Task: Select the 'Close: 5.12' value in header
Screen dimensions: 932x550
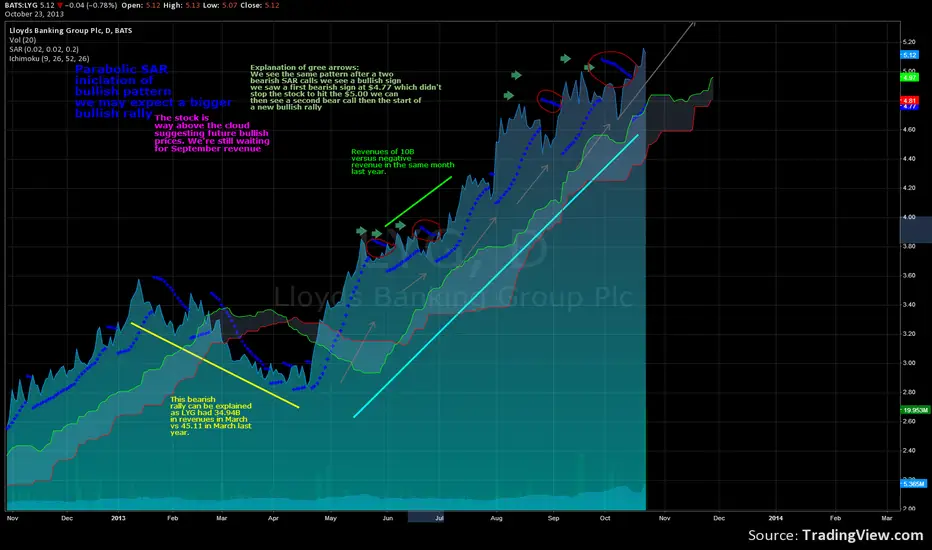Action: point(259,5)
